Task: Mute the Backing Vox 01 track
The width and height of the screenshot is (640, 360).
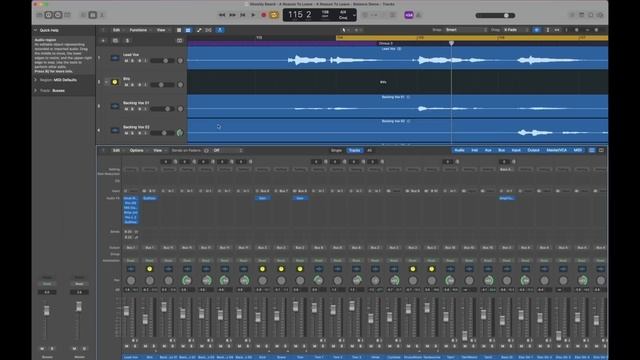Action: point(126,109)
